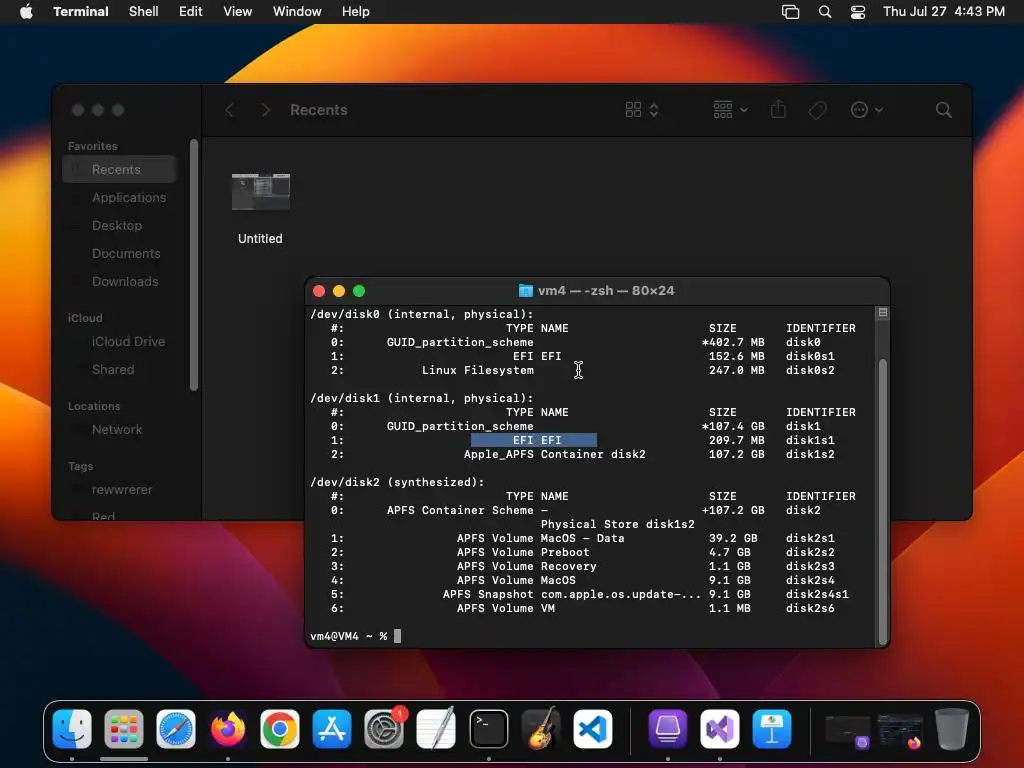Image resolution: width=1024 pixels, height=768 pixels.
Task: Open Visual Studio Code from the Dock
Action: pyautogui.click(x=592, y=729)
